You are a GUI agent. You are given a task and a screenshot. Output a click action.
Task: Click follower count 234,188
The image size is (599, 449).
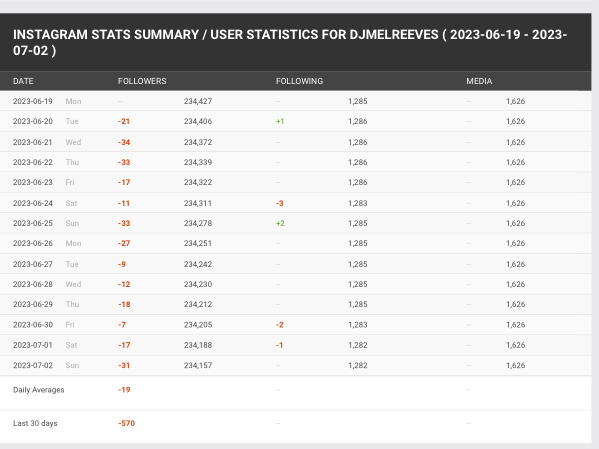pos(198,345)
